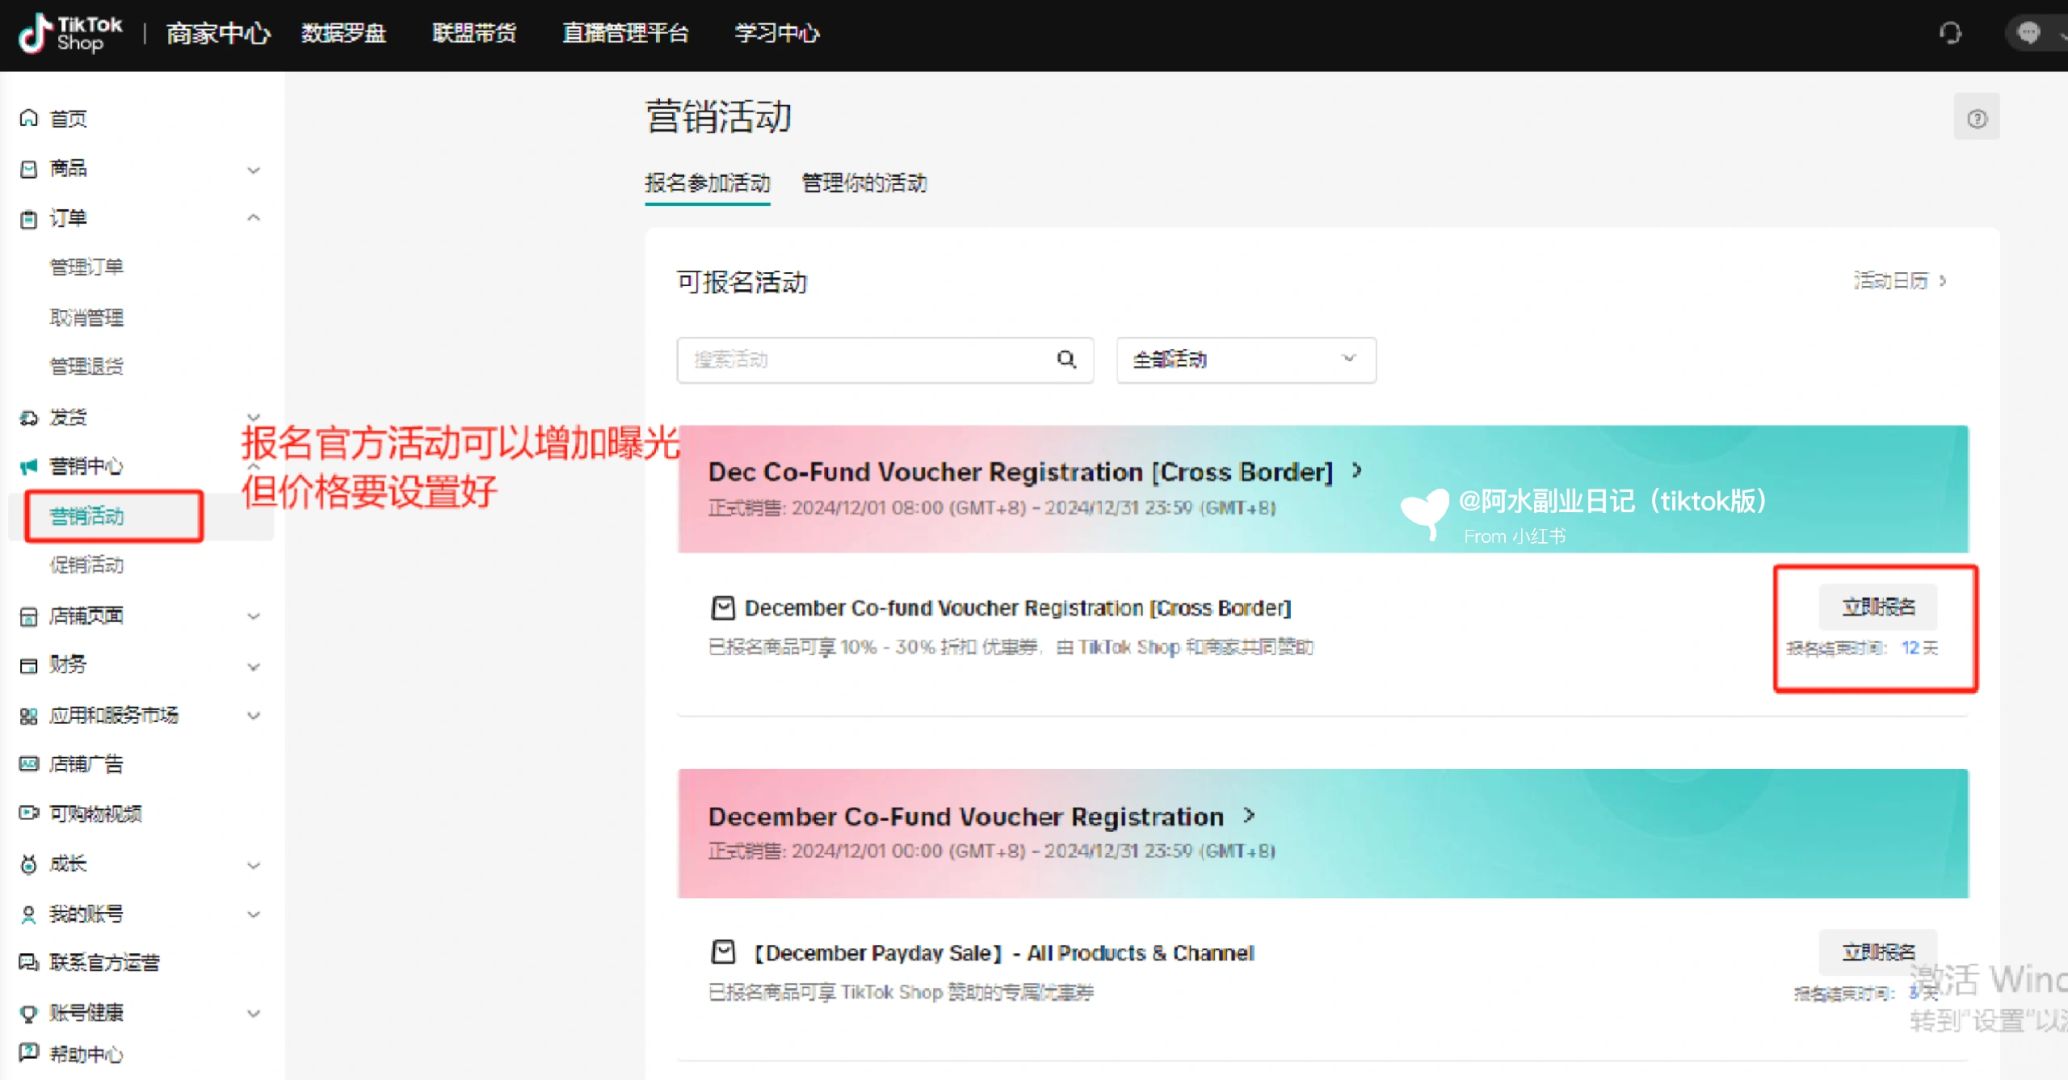The image size is (2068, 1080).
Task: Click the 我的账号 account person icon
Action: click(x=29, y=914)
